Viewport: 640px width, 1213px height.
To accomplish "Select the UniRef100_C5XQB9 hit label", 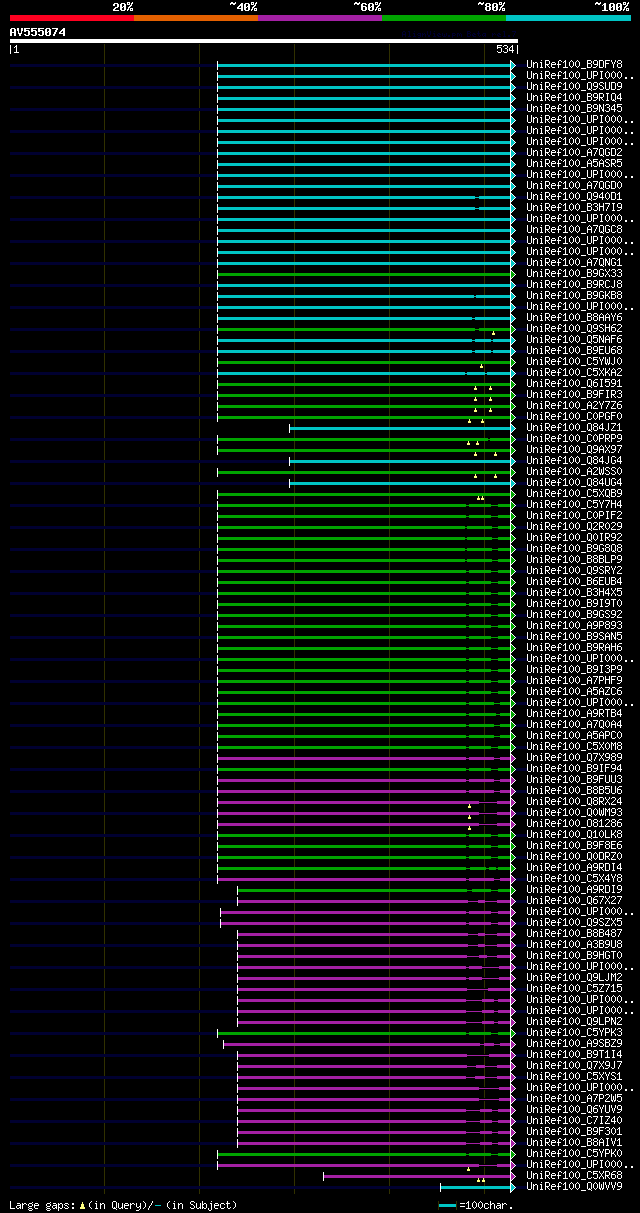I will point(575,493).
